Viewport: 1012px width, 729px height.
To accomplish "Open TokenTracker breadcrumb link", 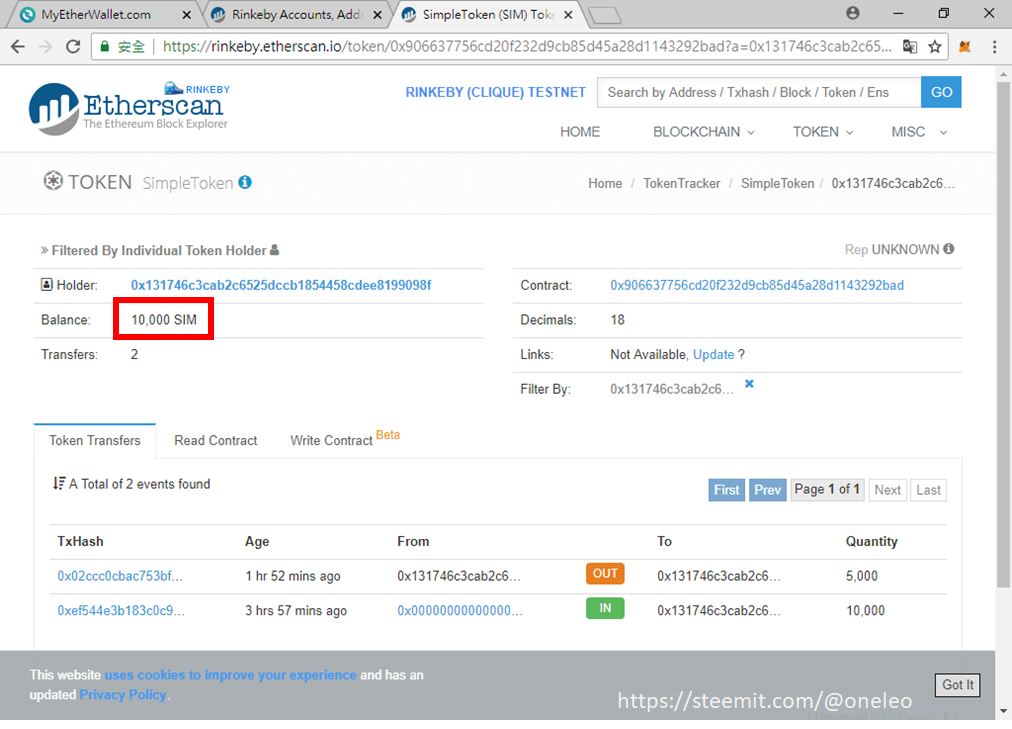I will [682, 183].
